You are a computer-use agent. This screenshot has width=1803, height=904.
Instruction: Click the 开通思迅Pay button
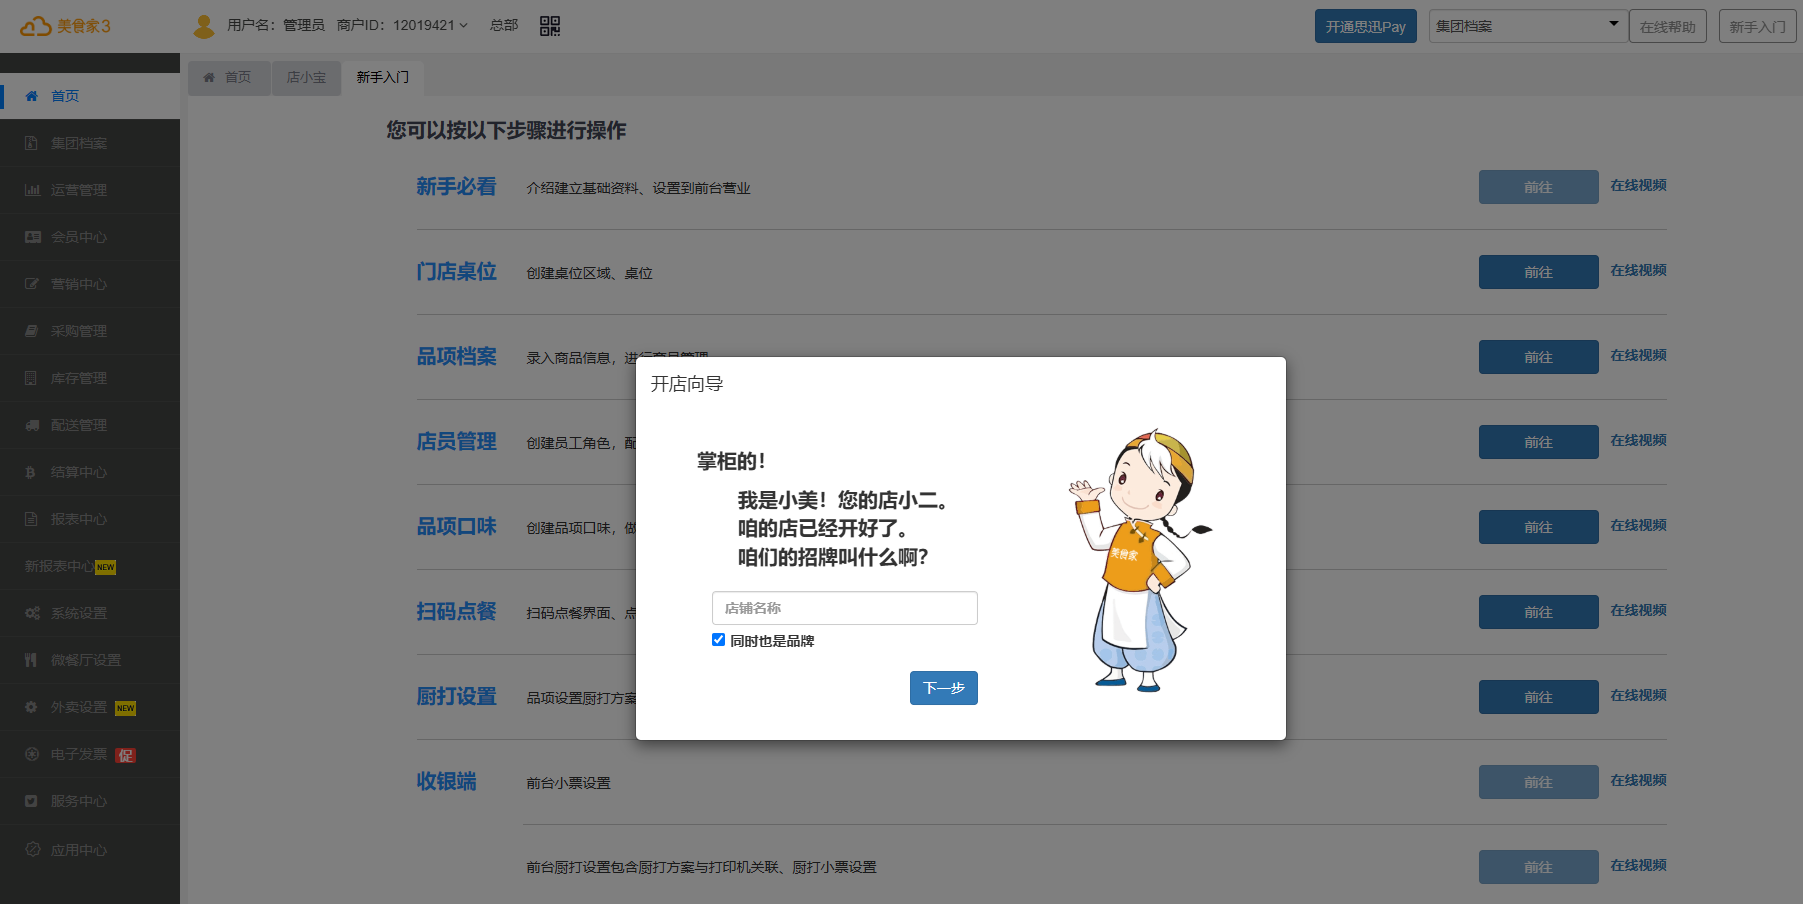point(1365,26)
